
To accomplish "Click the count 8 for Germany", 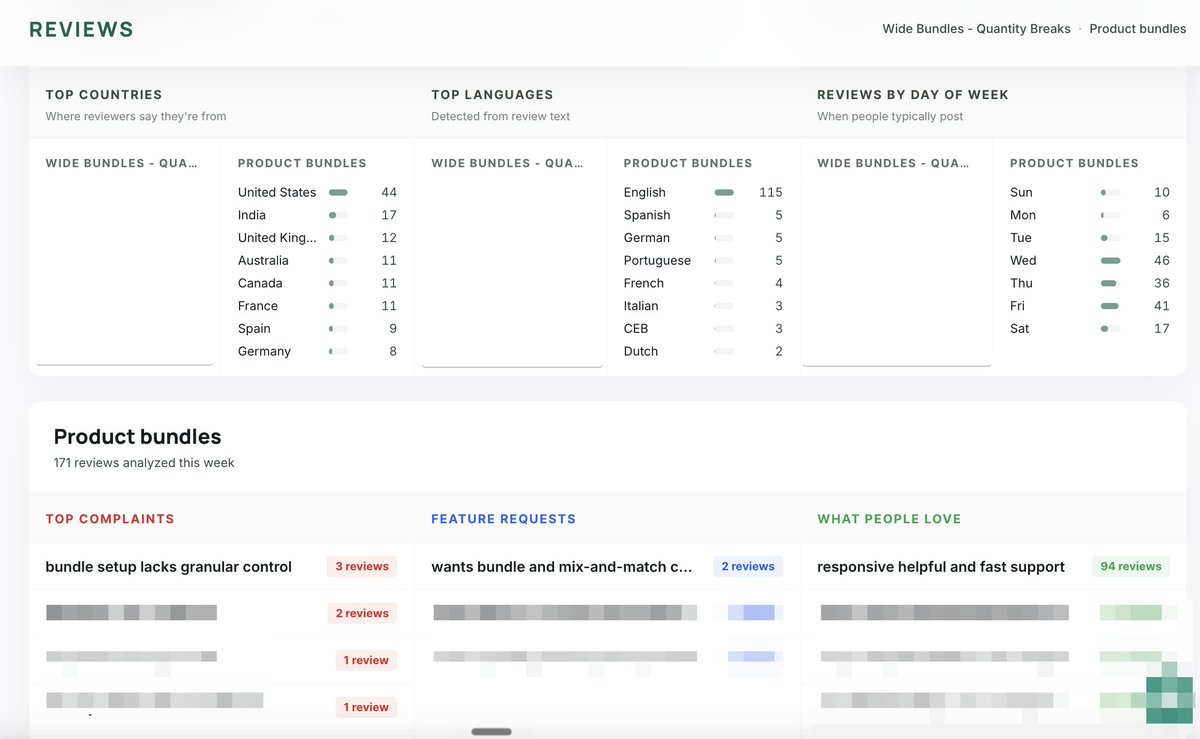I will 393,351.
